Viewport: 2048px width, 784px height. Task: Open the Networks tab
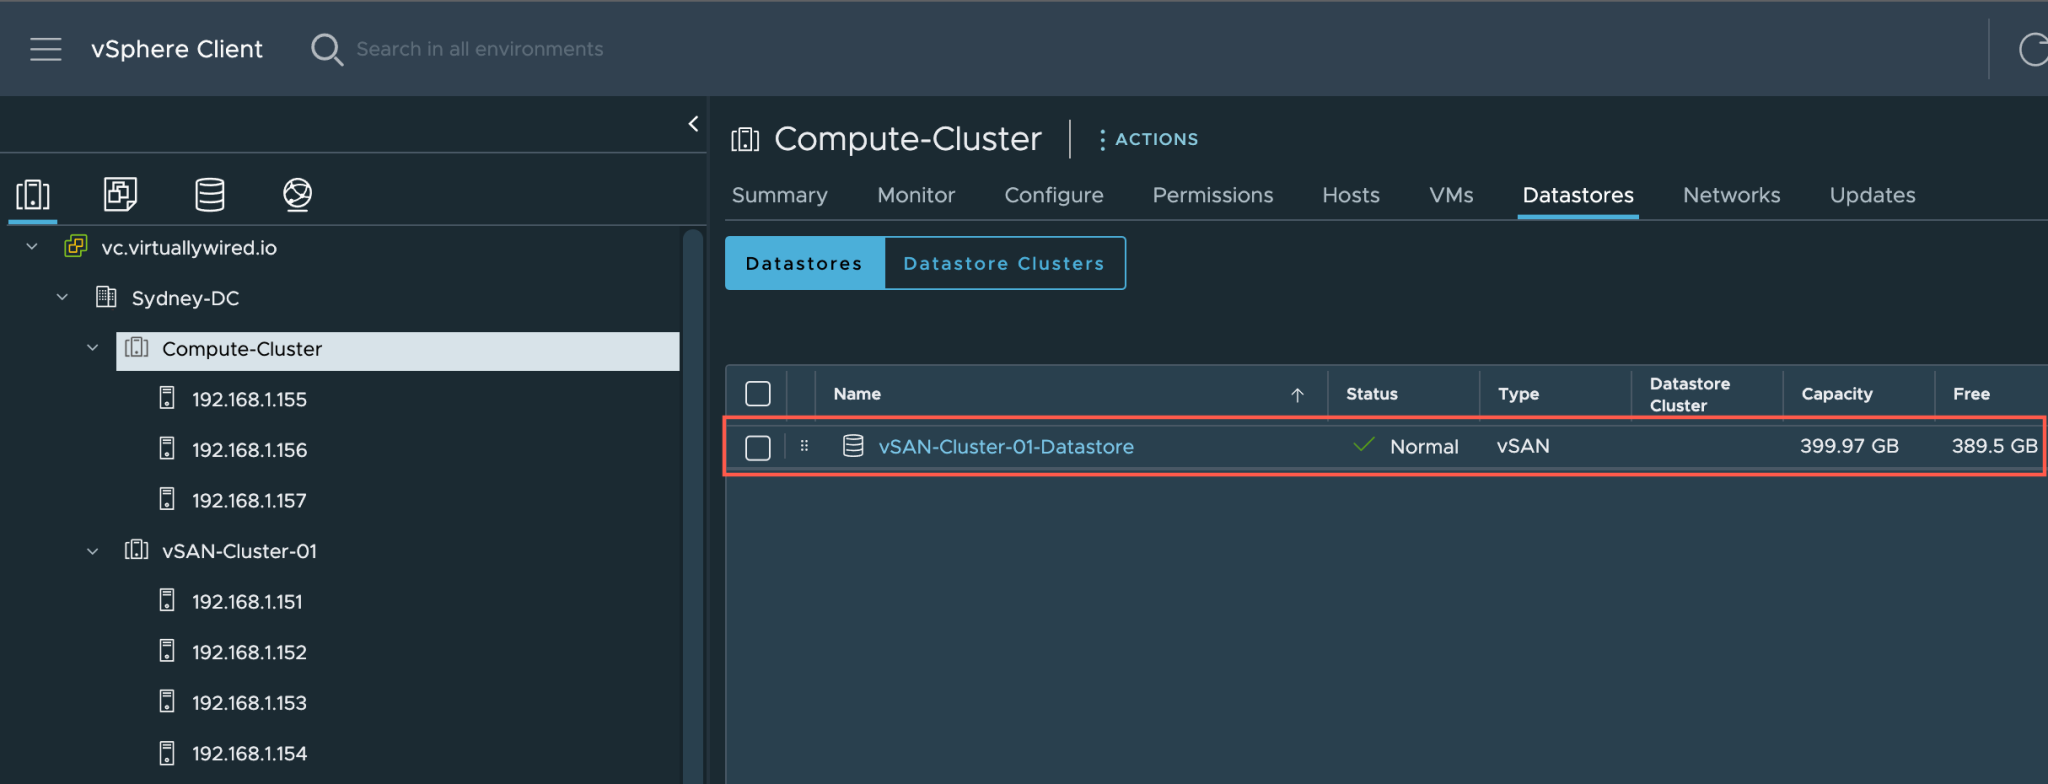click(1731, 195)
